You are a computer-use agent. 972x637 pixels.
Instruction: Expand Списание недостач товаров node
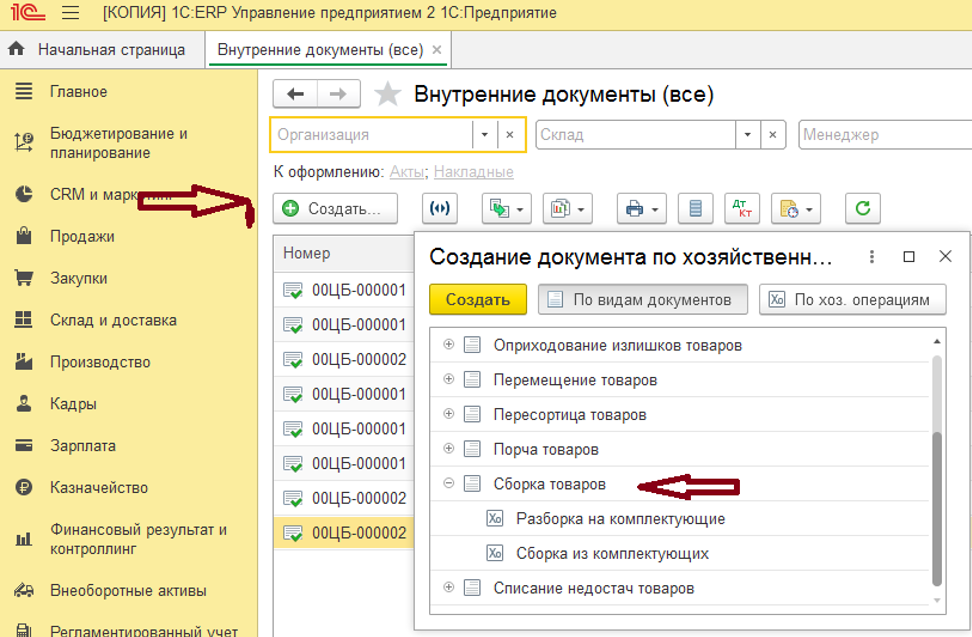point(449,587)
